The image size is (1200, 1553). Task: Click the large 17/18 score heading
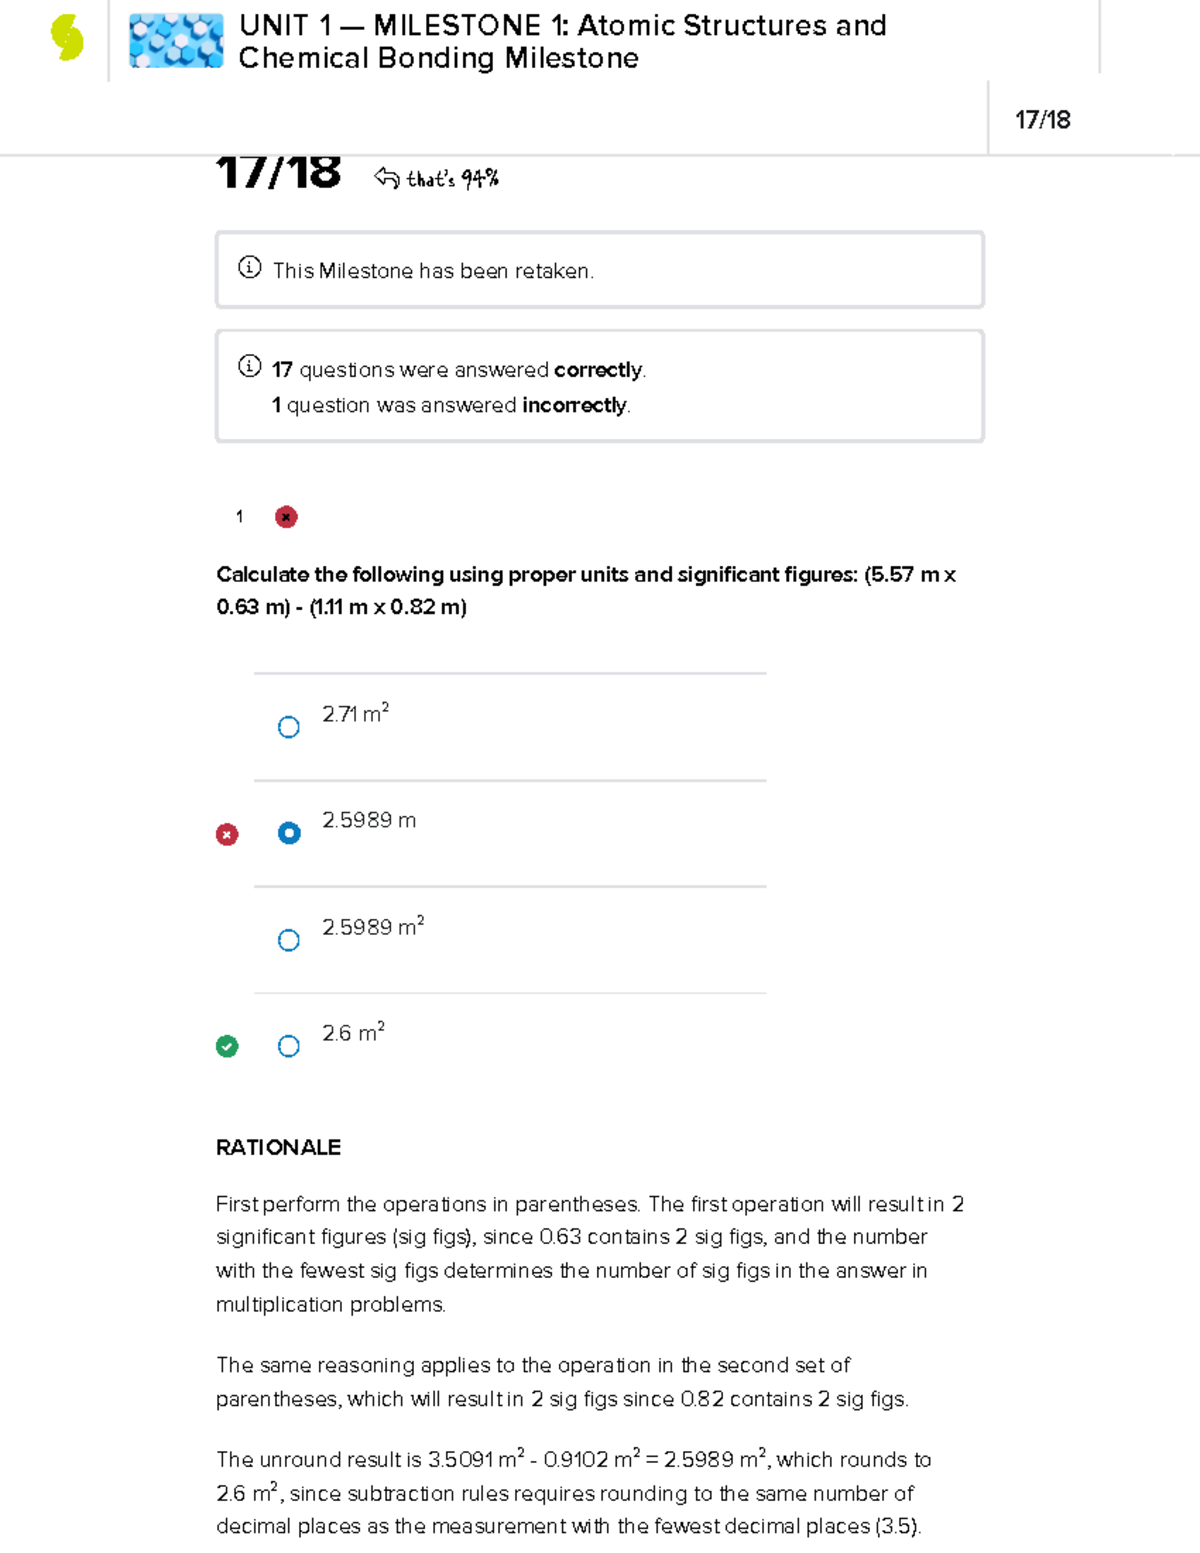coord(278,173)
